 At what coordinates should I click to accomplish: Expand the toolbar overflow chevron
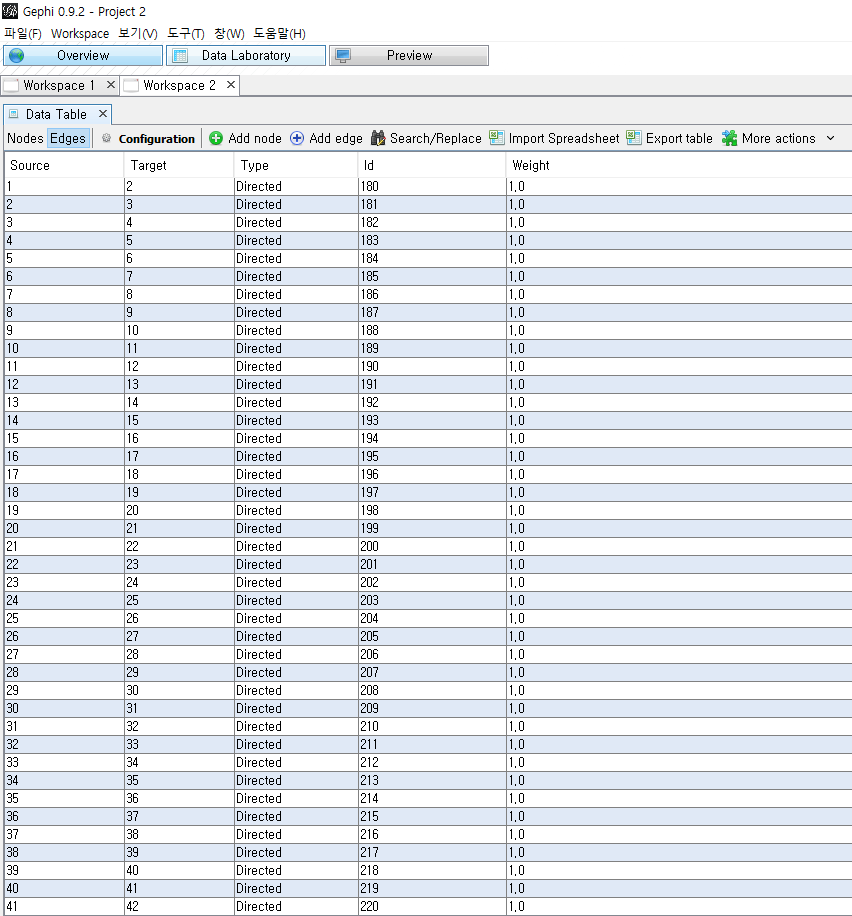[830, 139]
